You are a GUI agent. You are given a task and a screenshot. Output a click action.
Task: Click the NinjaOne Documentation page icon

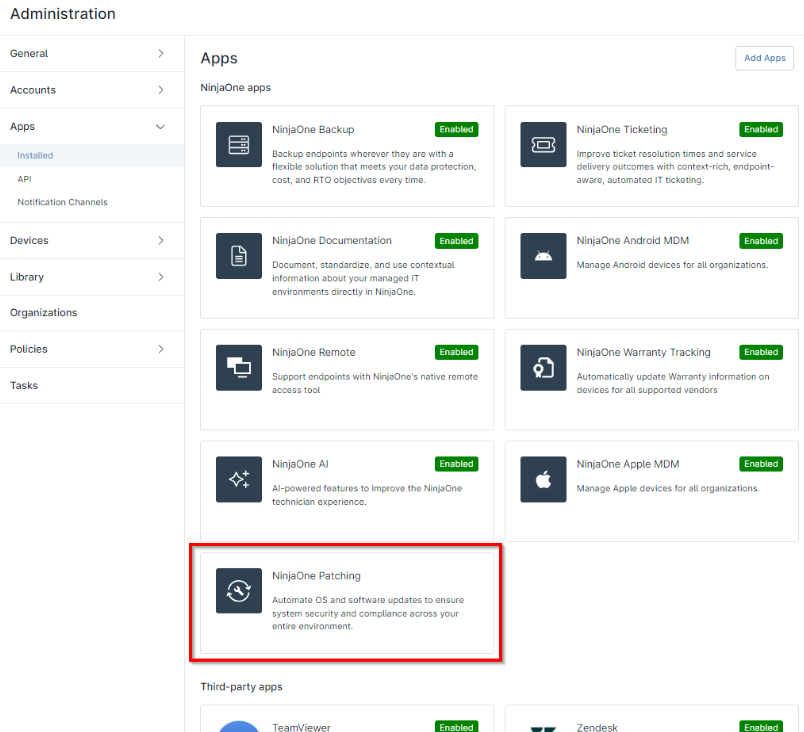click(239, 256)
